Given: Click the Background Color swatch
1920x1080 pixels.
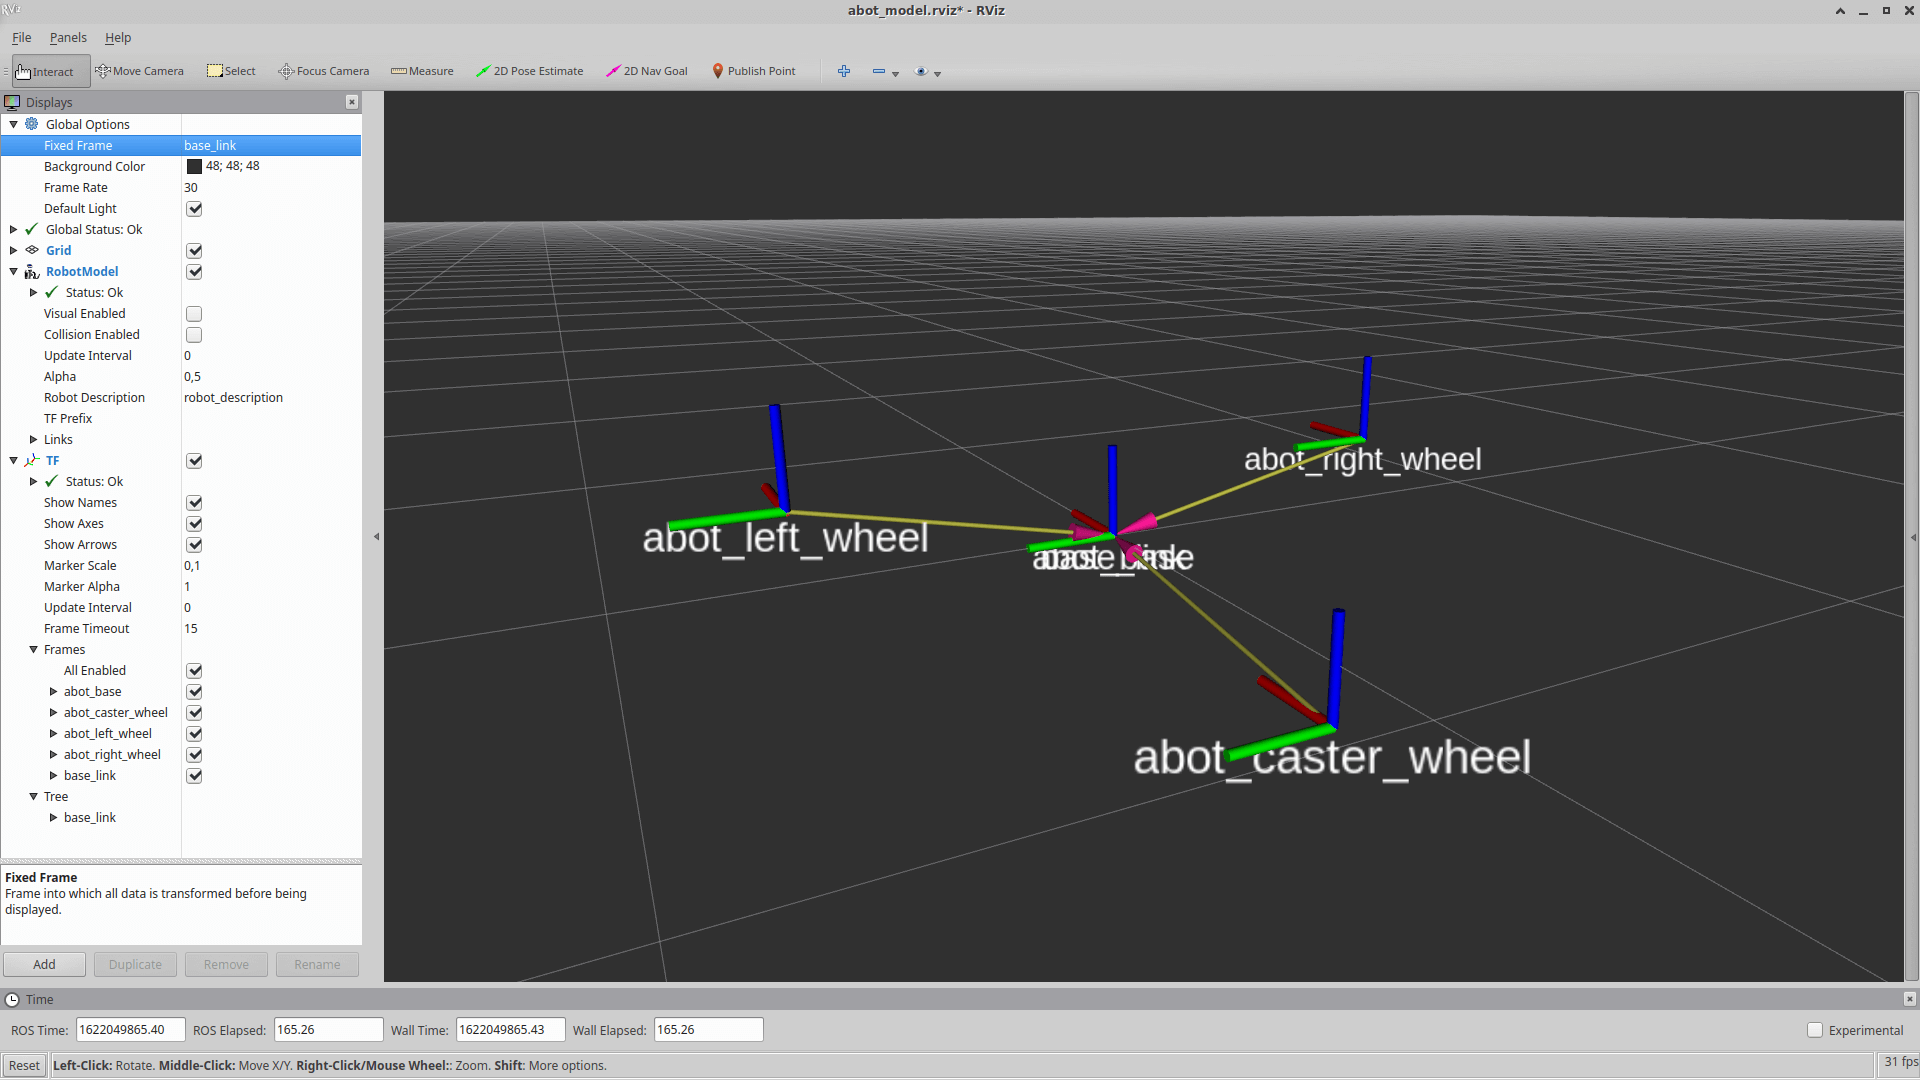Looking at the screenshot, I should pos(194,167).
